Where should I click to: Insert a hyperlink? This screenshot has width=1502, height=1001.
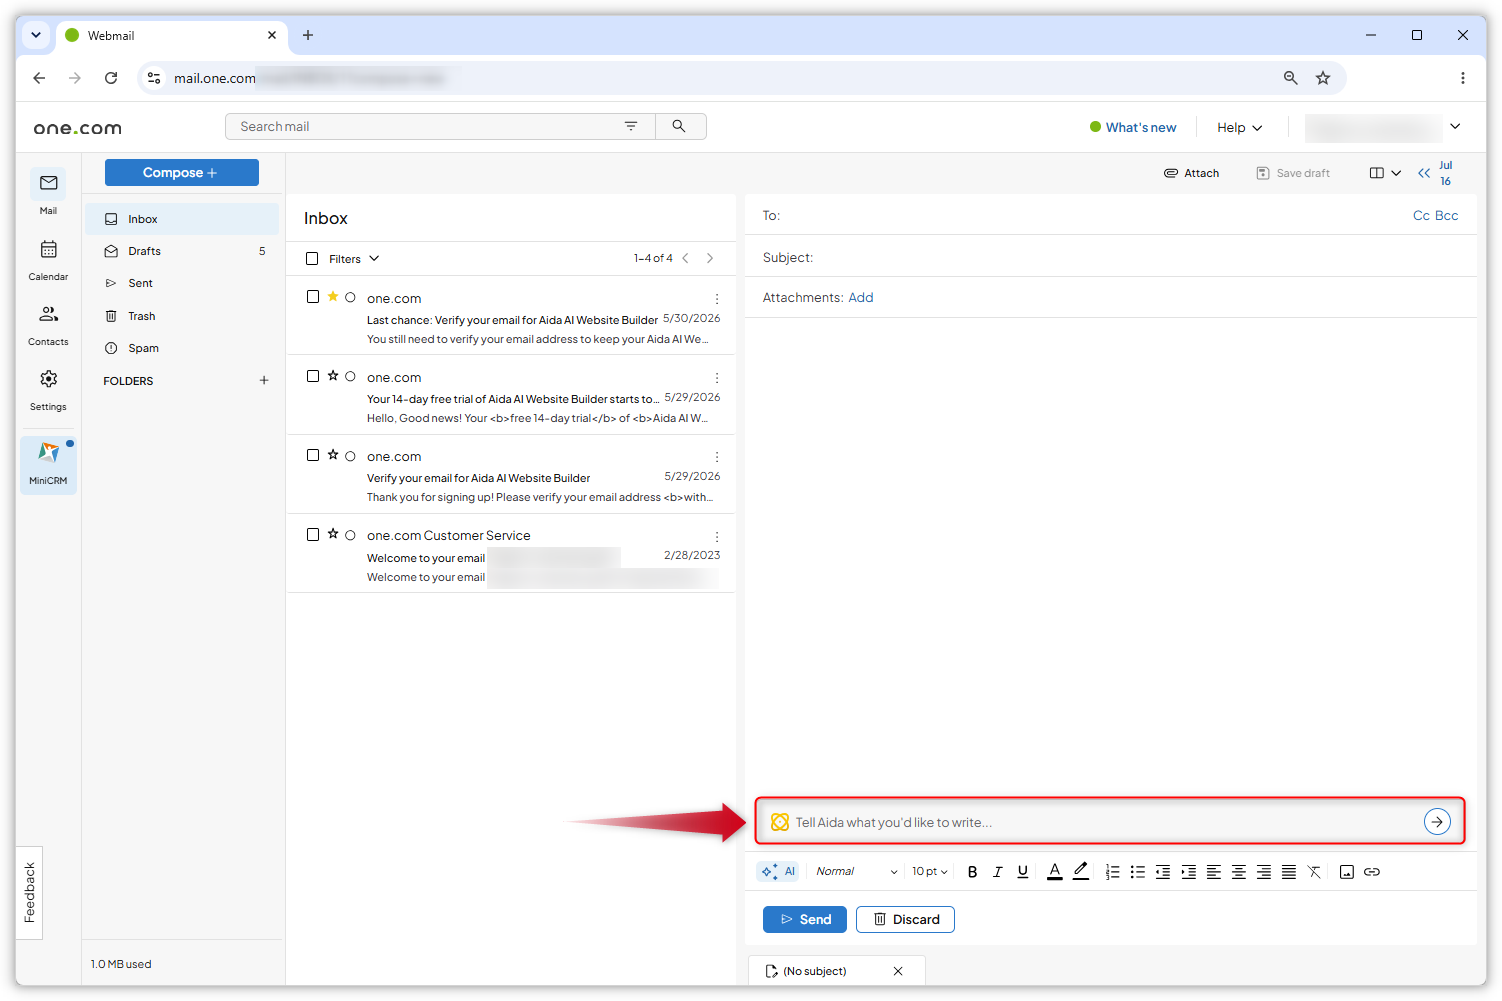pos(1372,872)
